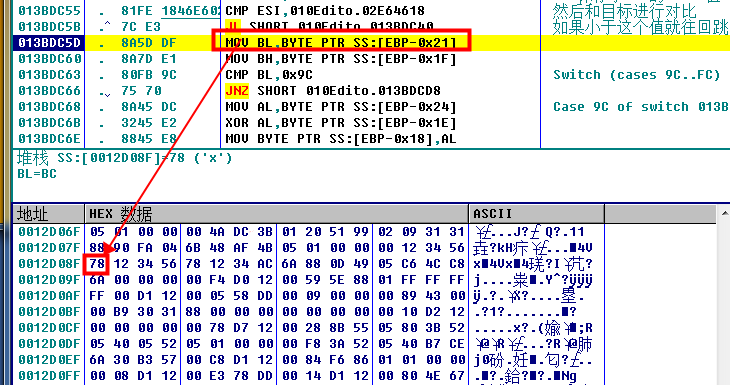
Task: Select highlighted address 013BDC5D
Action: 49,43
